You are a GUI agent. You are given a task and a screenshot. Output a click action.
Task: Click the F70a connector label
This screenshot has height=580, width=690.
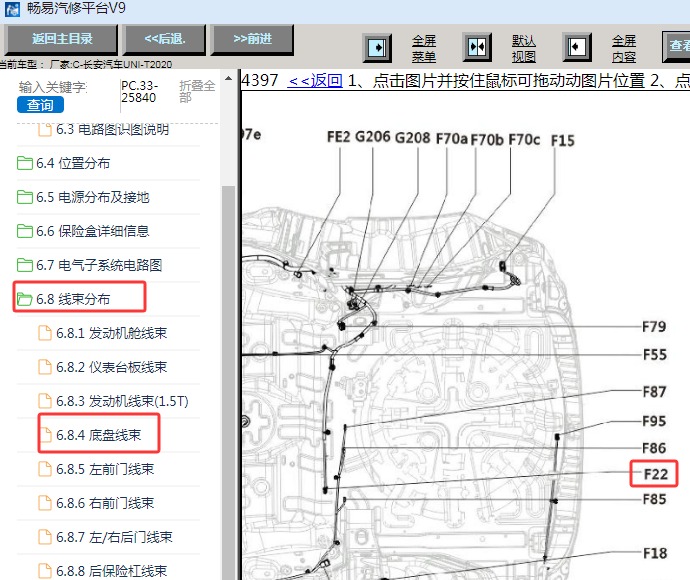coord(451,139)
